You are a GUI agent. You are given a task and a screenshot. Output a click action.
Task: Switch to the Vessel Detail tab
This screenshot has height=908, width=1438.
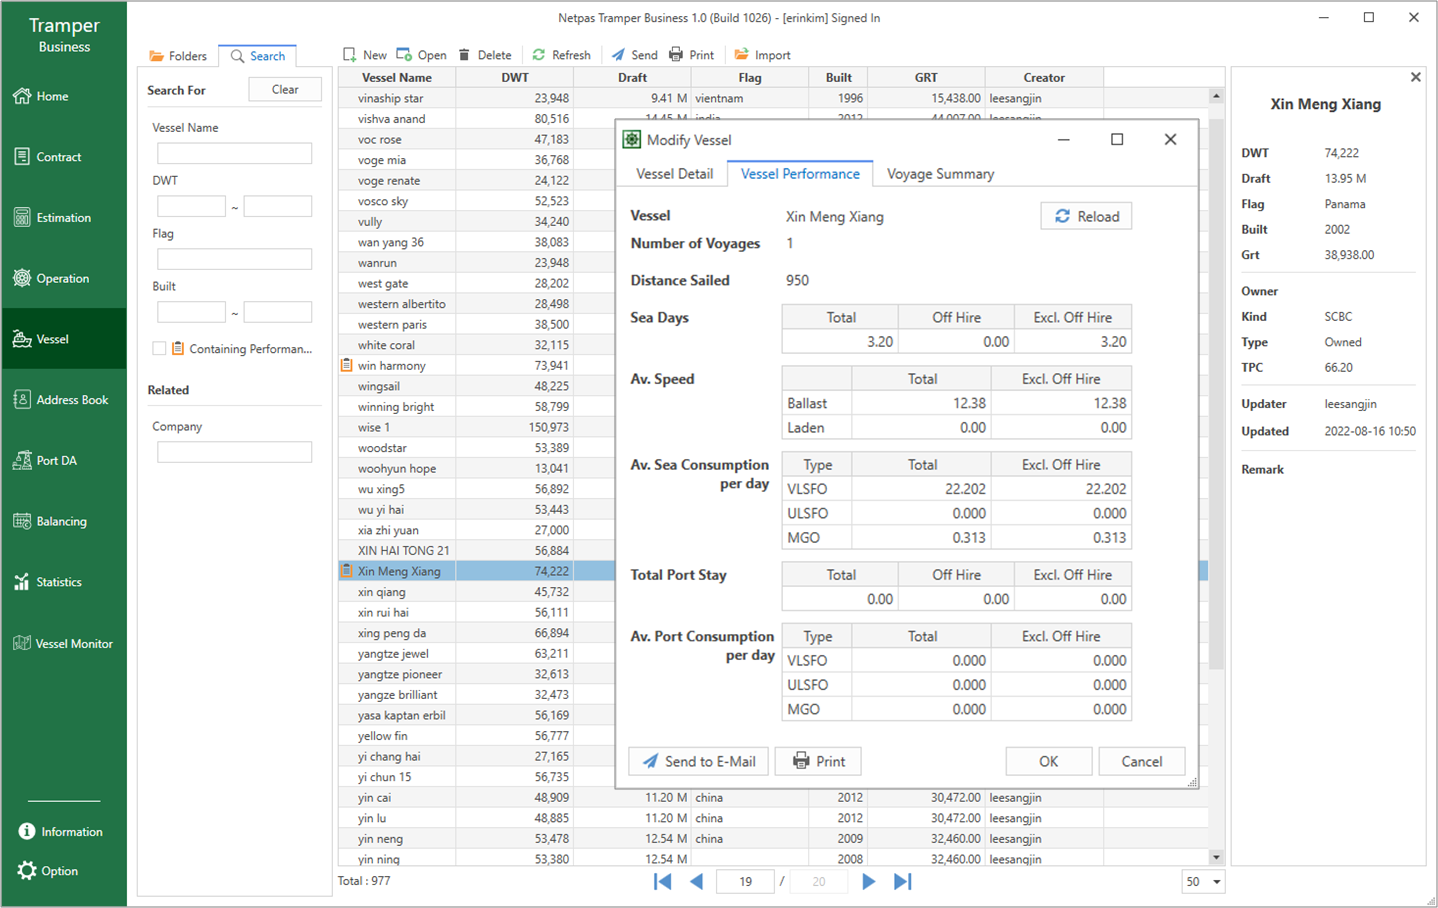click(674, 174)
